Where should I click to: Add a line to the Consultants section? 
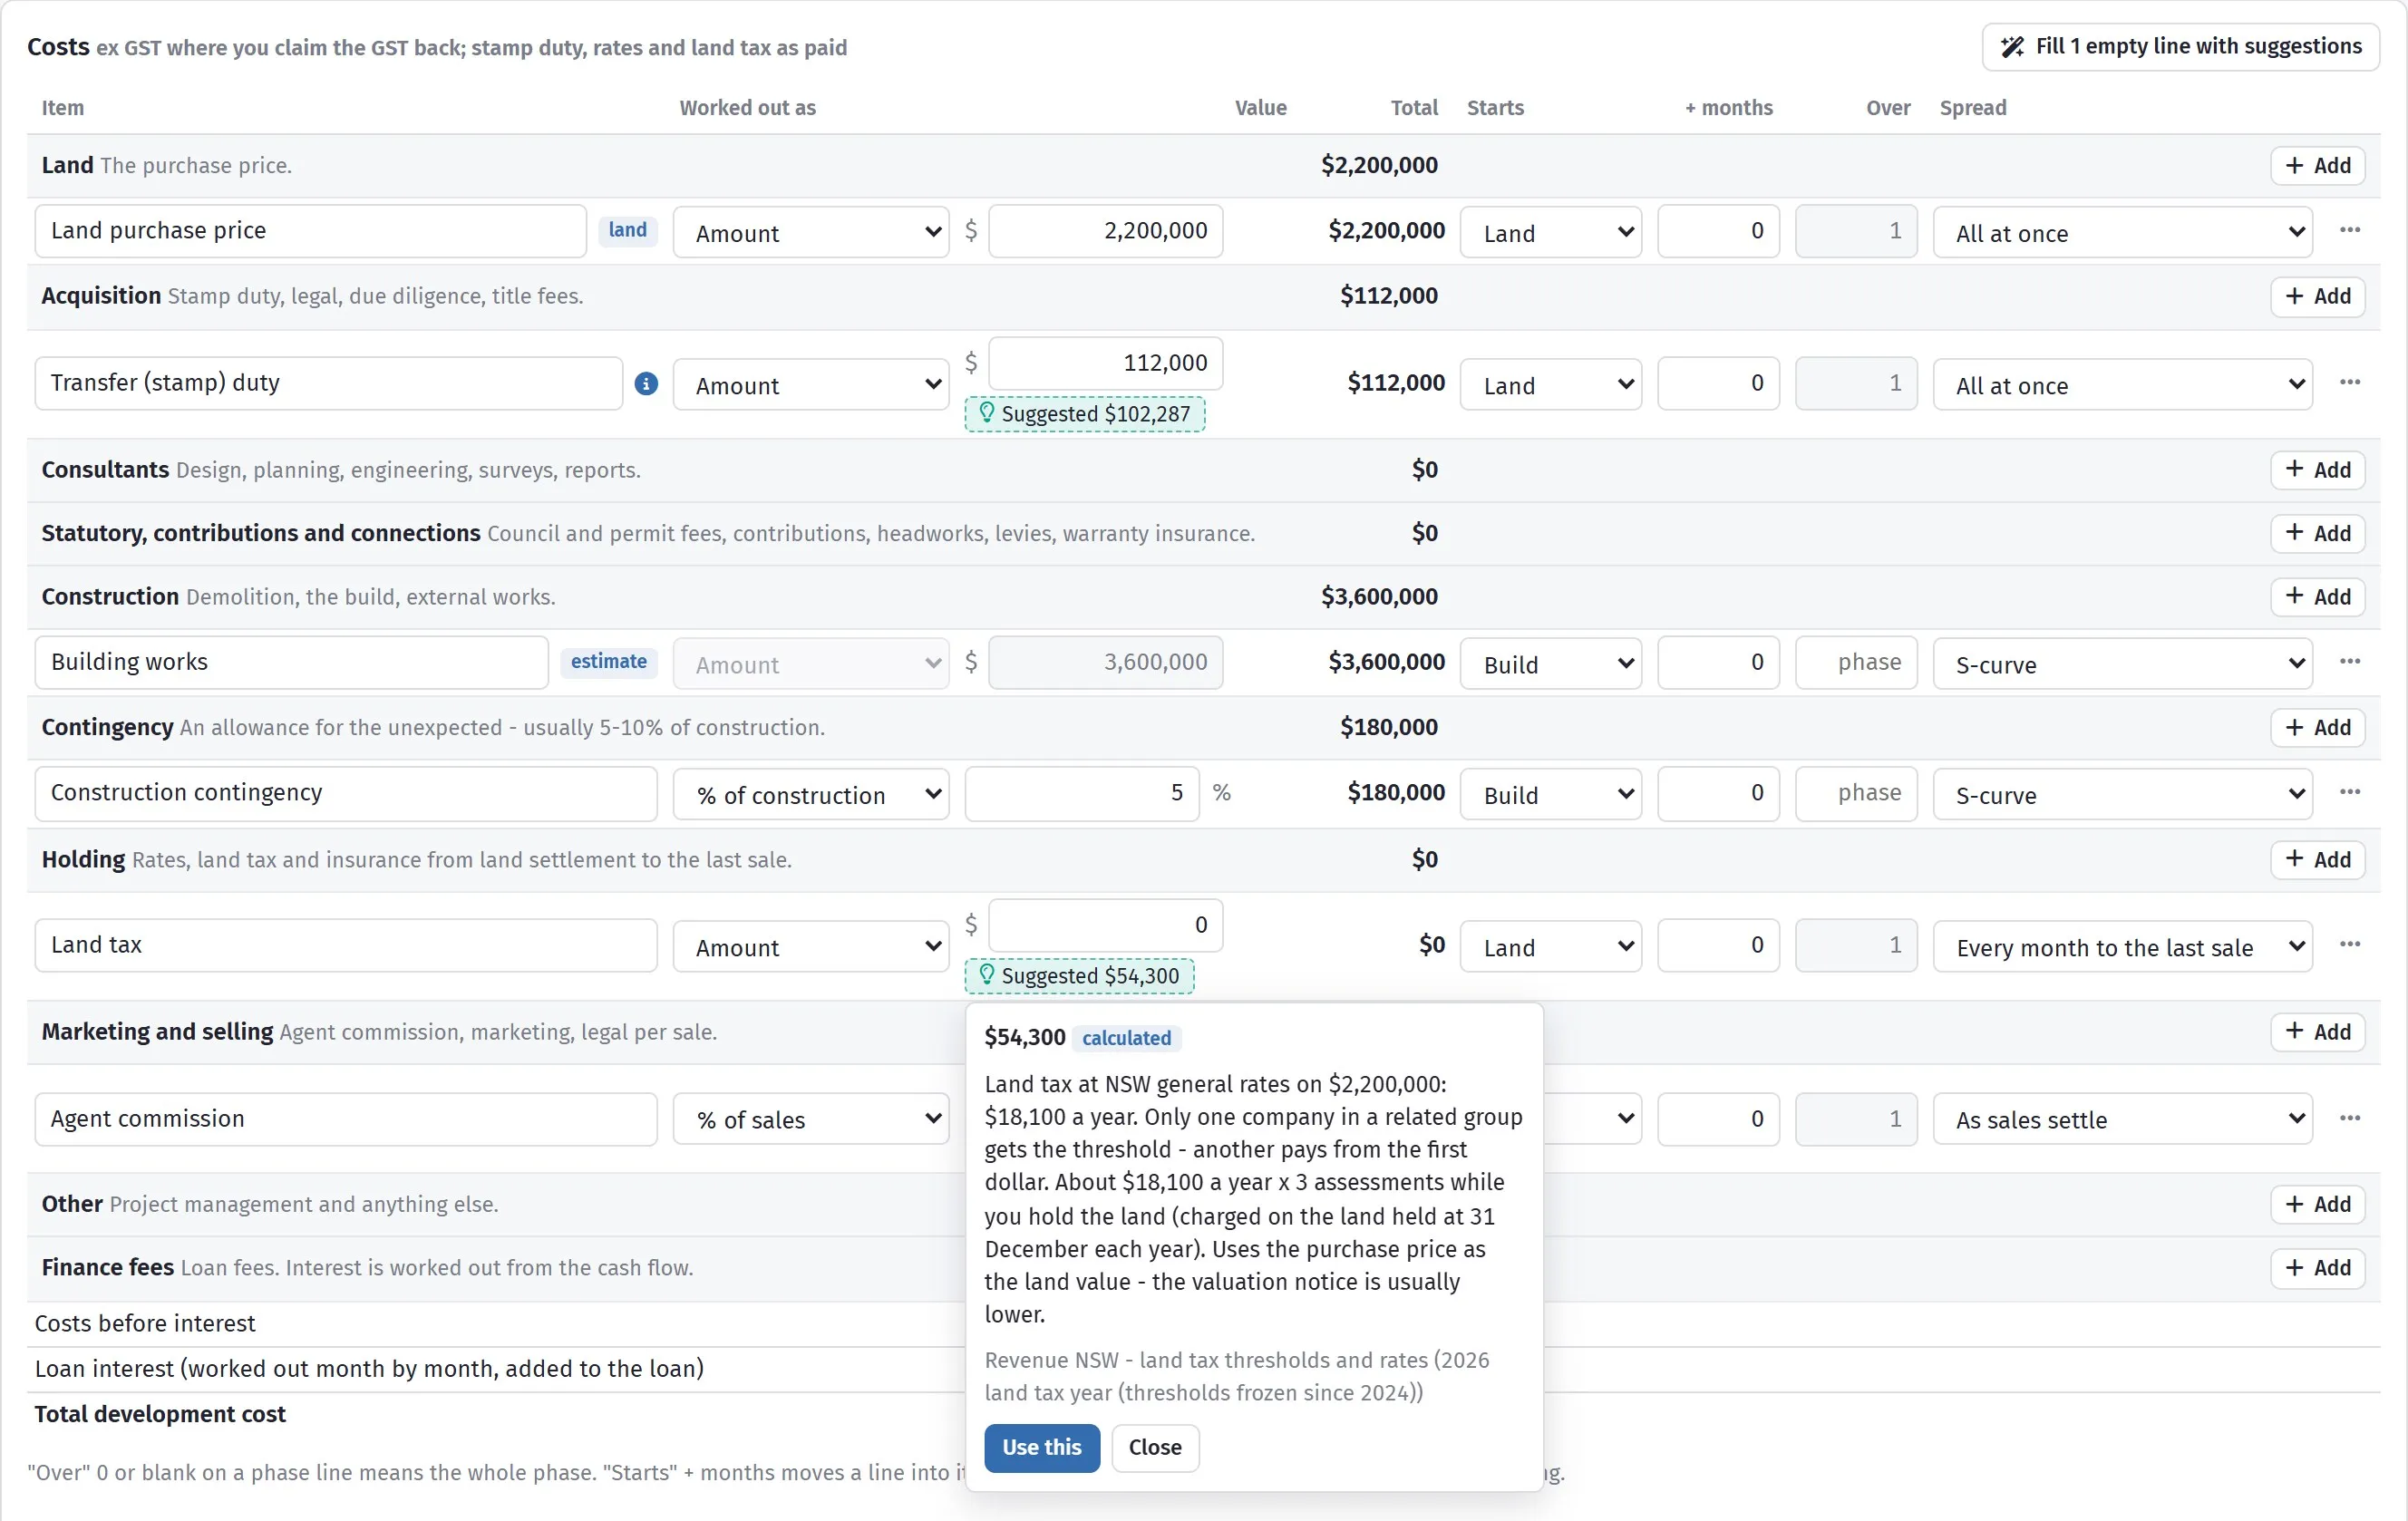coord(2317,470)
